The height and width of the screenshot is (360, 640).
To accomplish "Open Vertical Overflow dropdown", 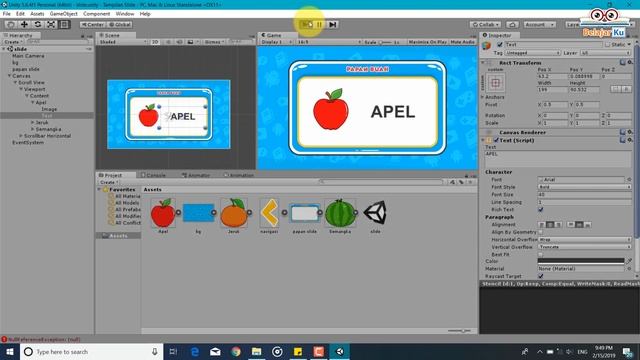I will point(584,247).
